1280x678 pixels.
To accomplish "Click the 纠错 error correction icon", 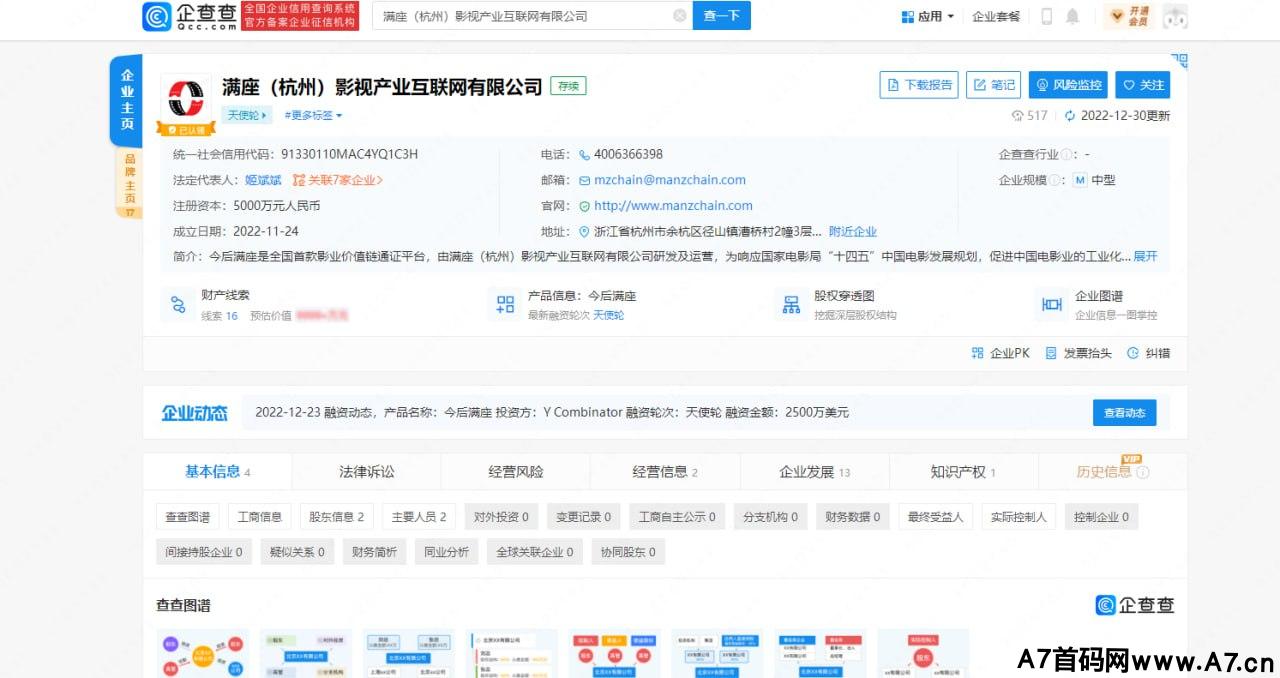I will (x=1150, y=352).
